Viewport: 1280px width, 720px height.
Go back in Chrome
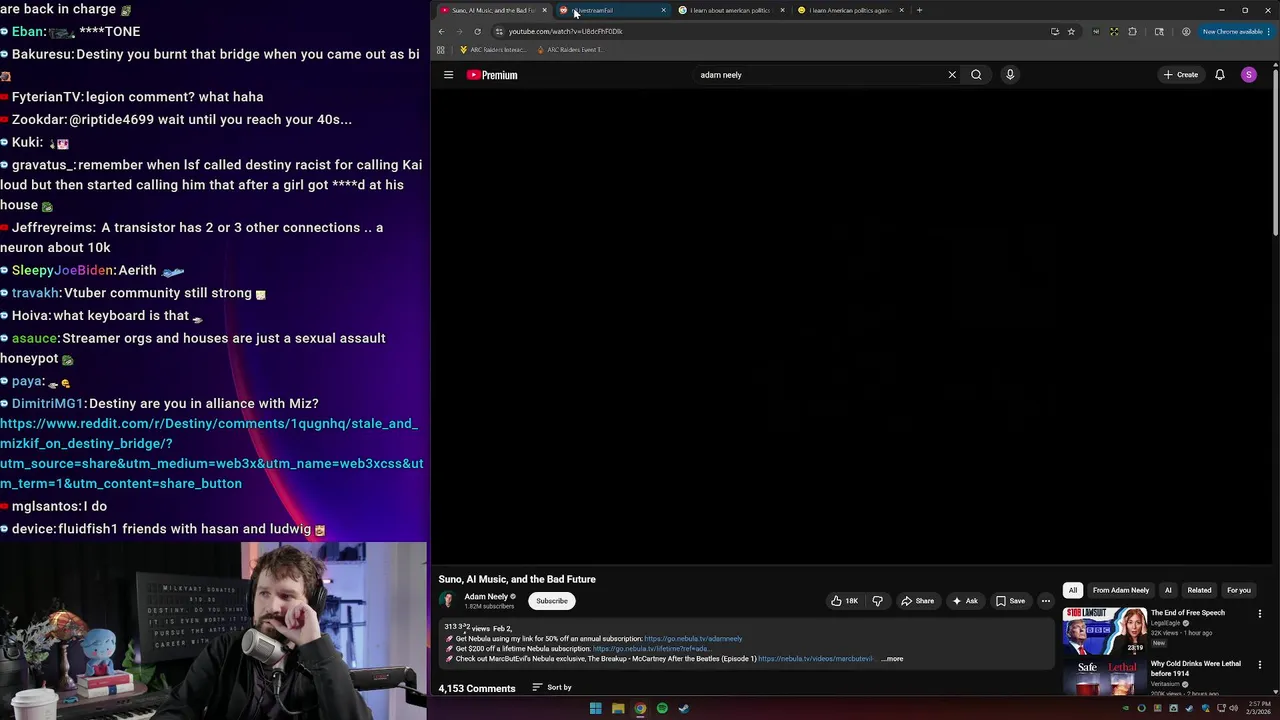[x=441, y=31]
